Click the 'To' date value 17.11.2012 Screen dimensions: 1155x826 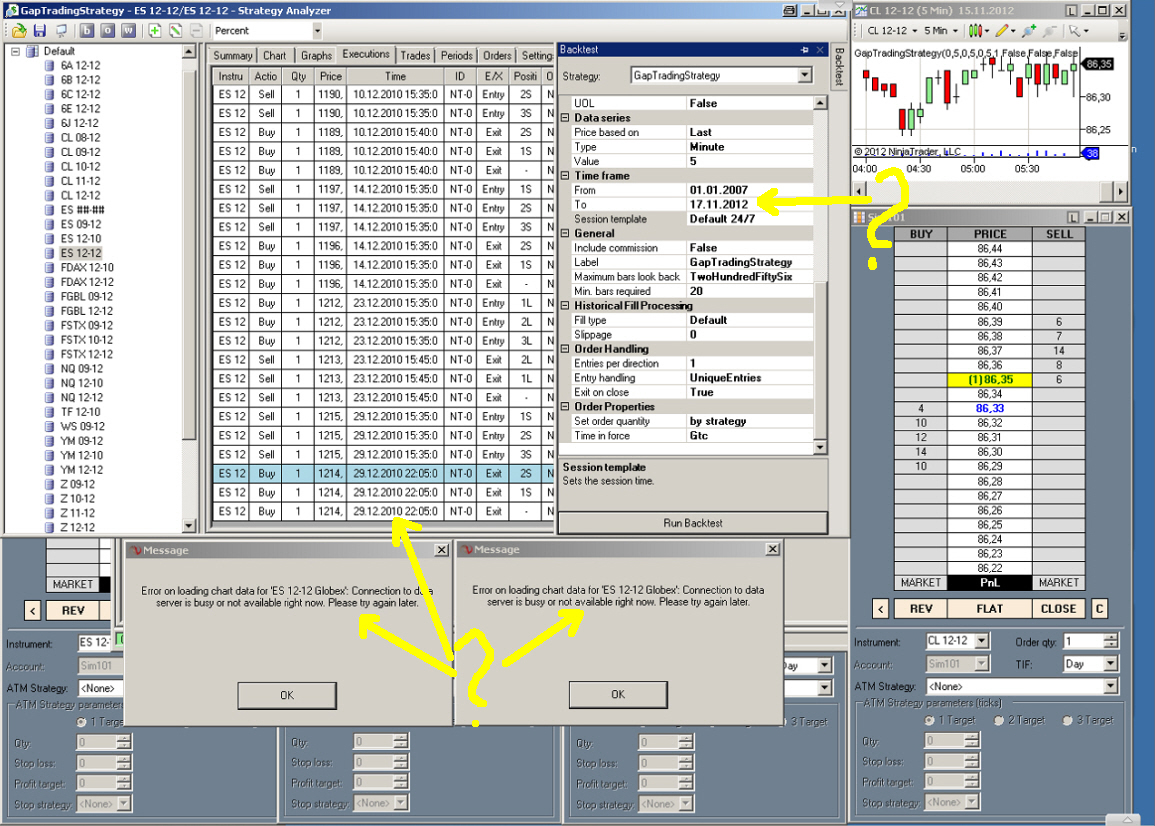(719, 204)
